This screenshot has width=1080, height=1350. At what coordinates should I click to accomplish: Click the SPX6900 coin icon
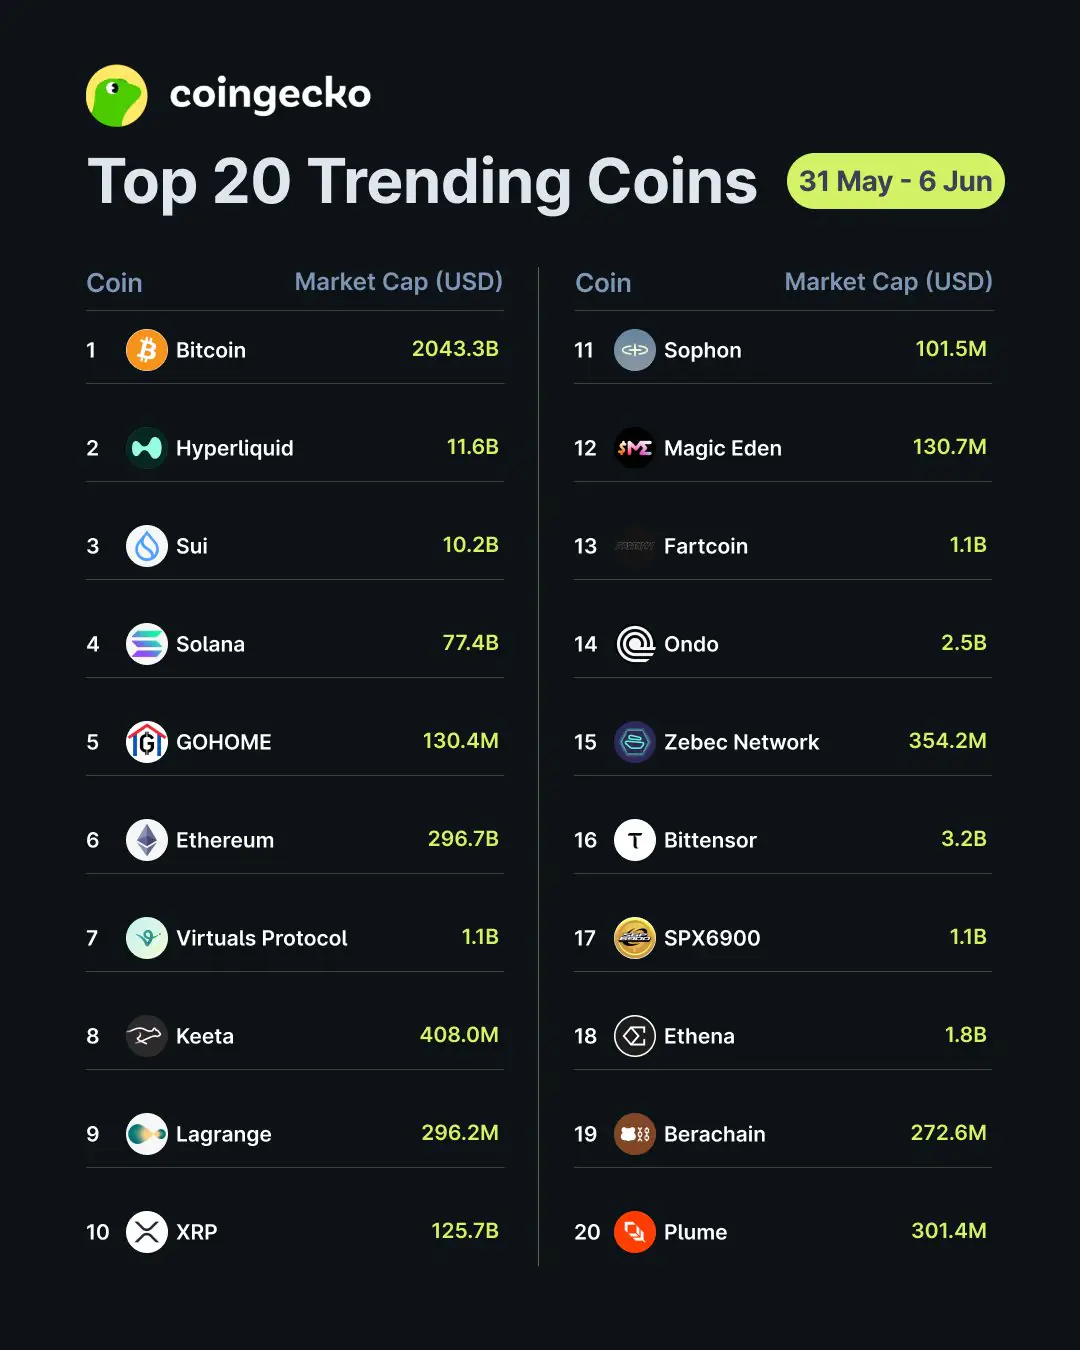(635, 938)
